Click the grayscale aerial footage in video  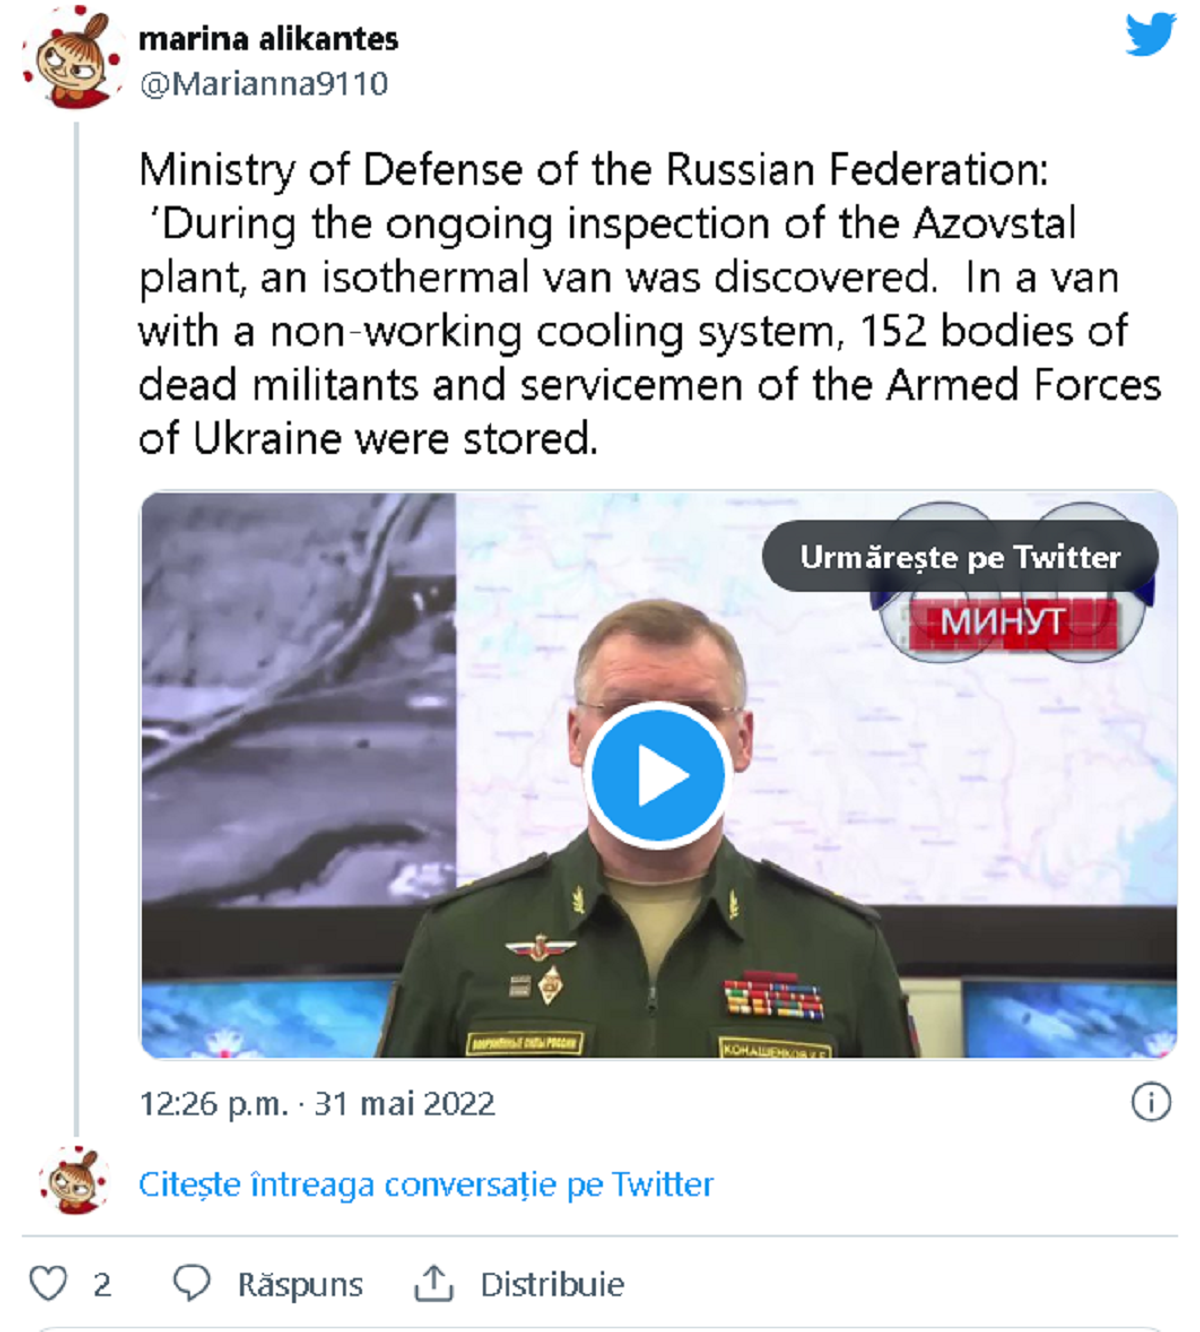coord(298,700)
